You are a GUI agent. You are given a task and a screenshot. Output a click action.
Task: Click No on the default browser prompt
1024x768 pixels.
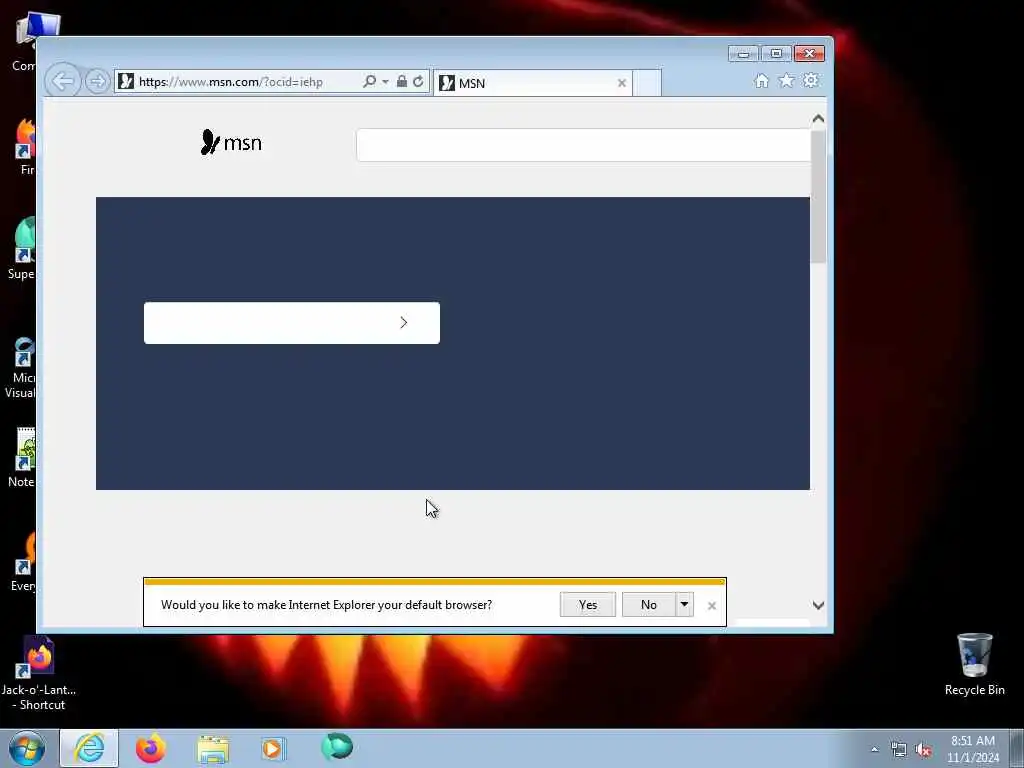(x=648, y=605)
